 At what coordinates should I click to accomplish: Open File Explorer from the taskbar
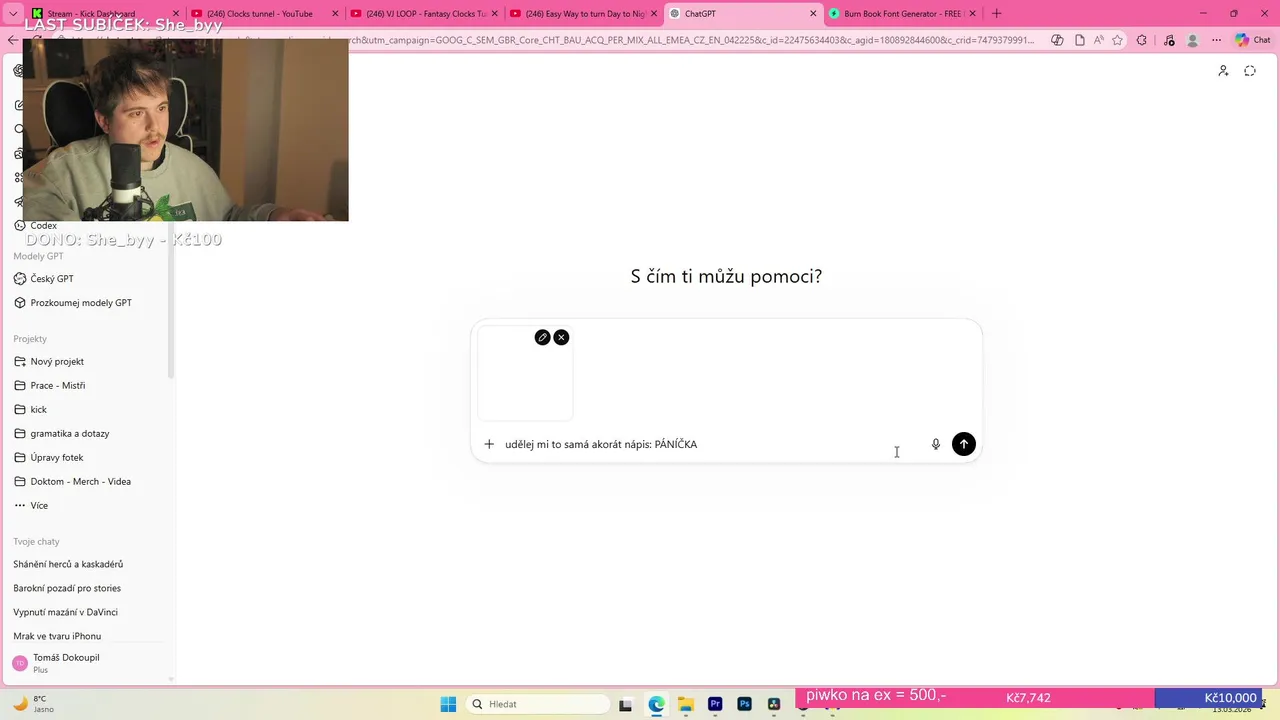point(685,704)
